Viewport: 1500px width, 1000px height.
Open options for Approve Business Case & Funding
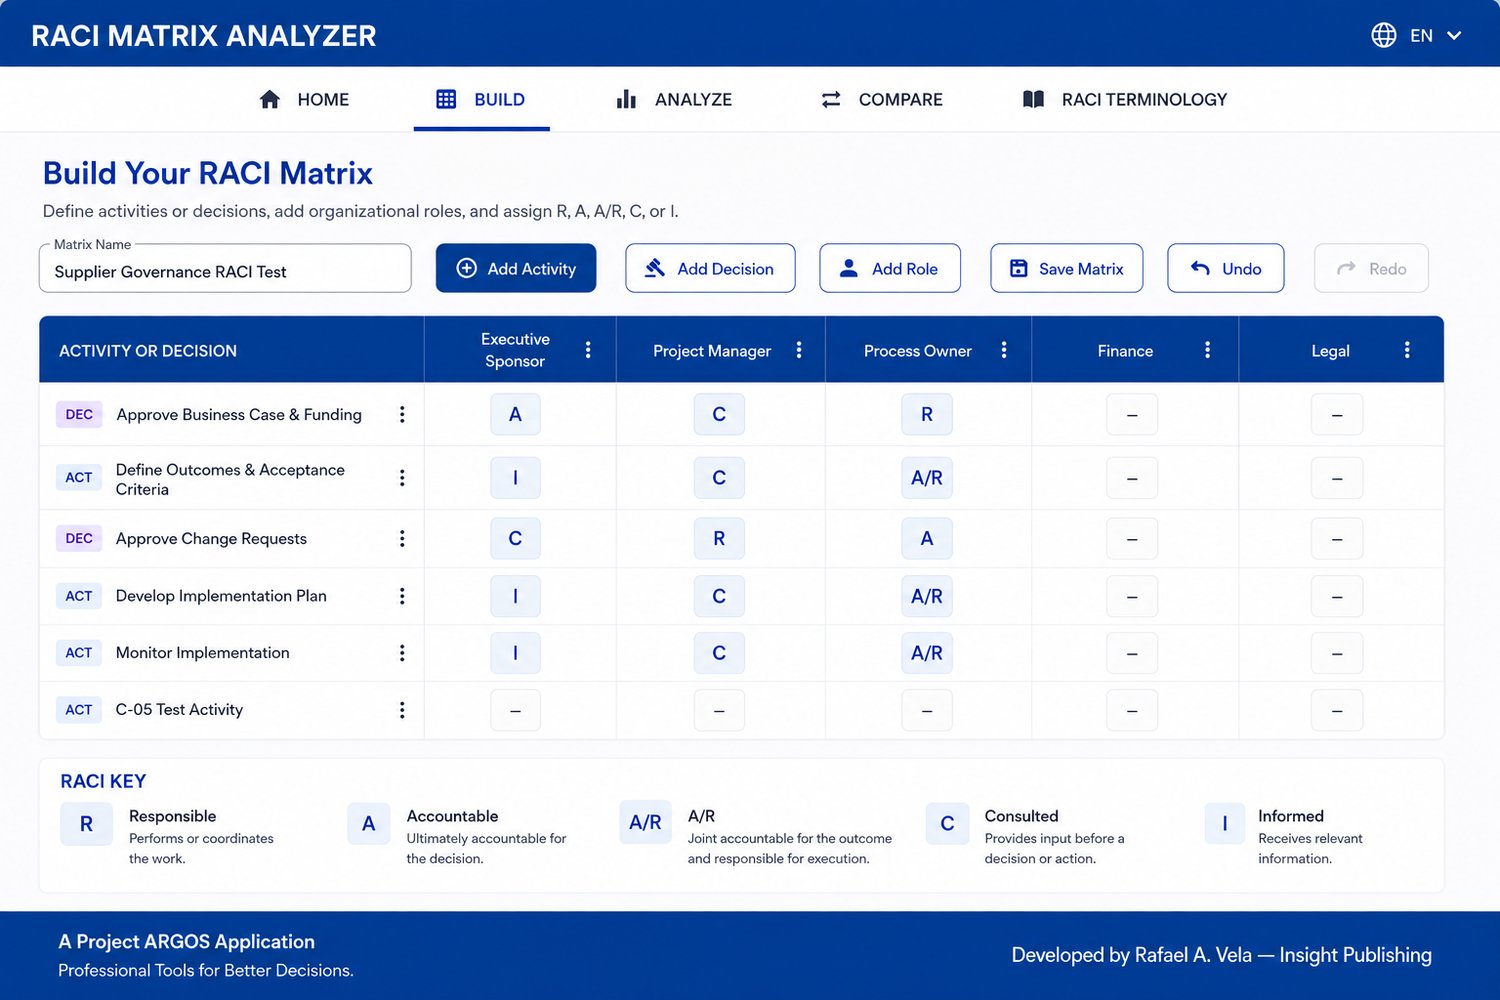tap(402, 414)
